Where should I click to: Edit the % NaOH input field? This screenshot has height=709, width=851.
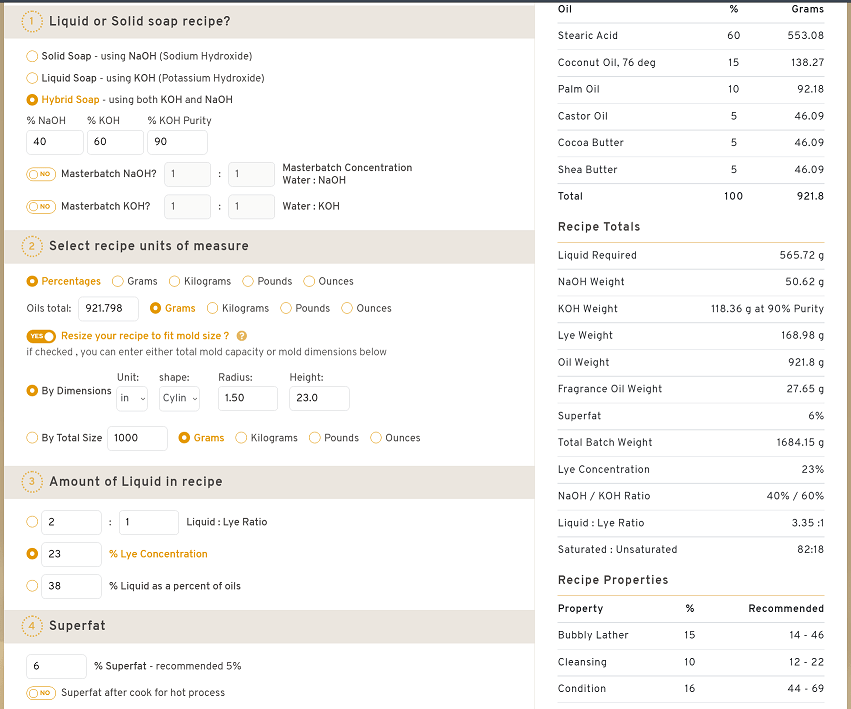[54, 142]
